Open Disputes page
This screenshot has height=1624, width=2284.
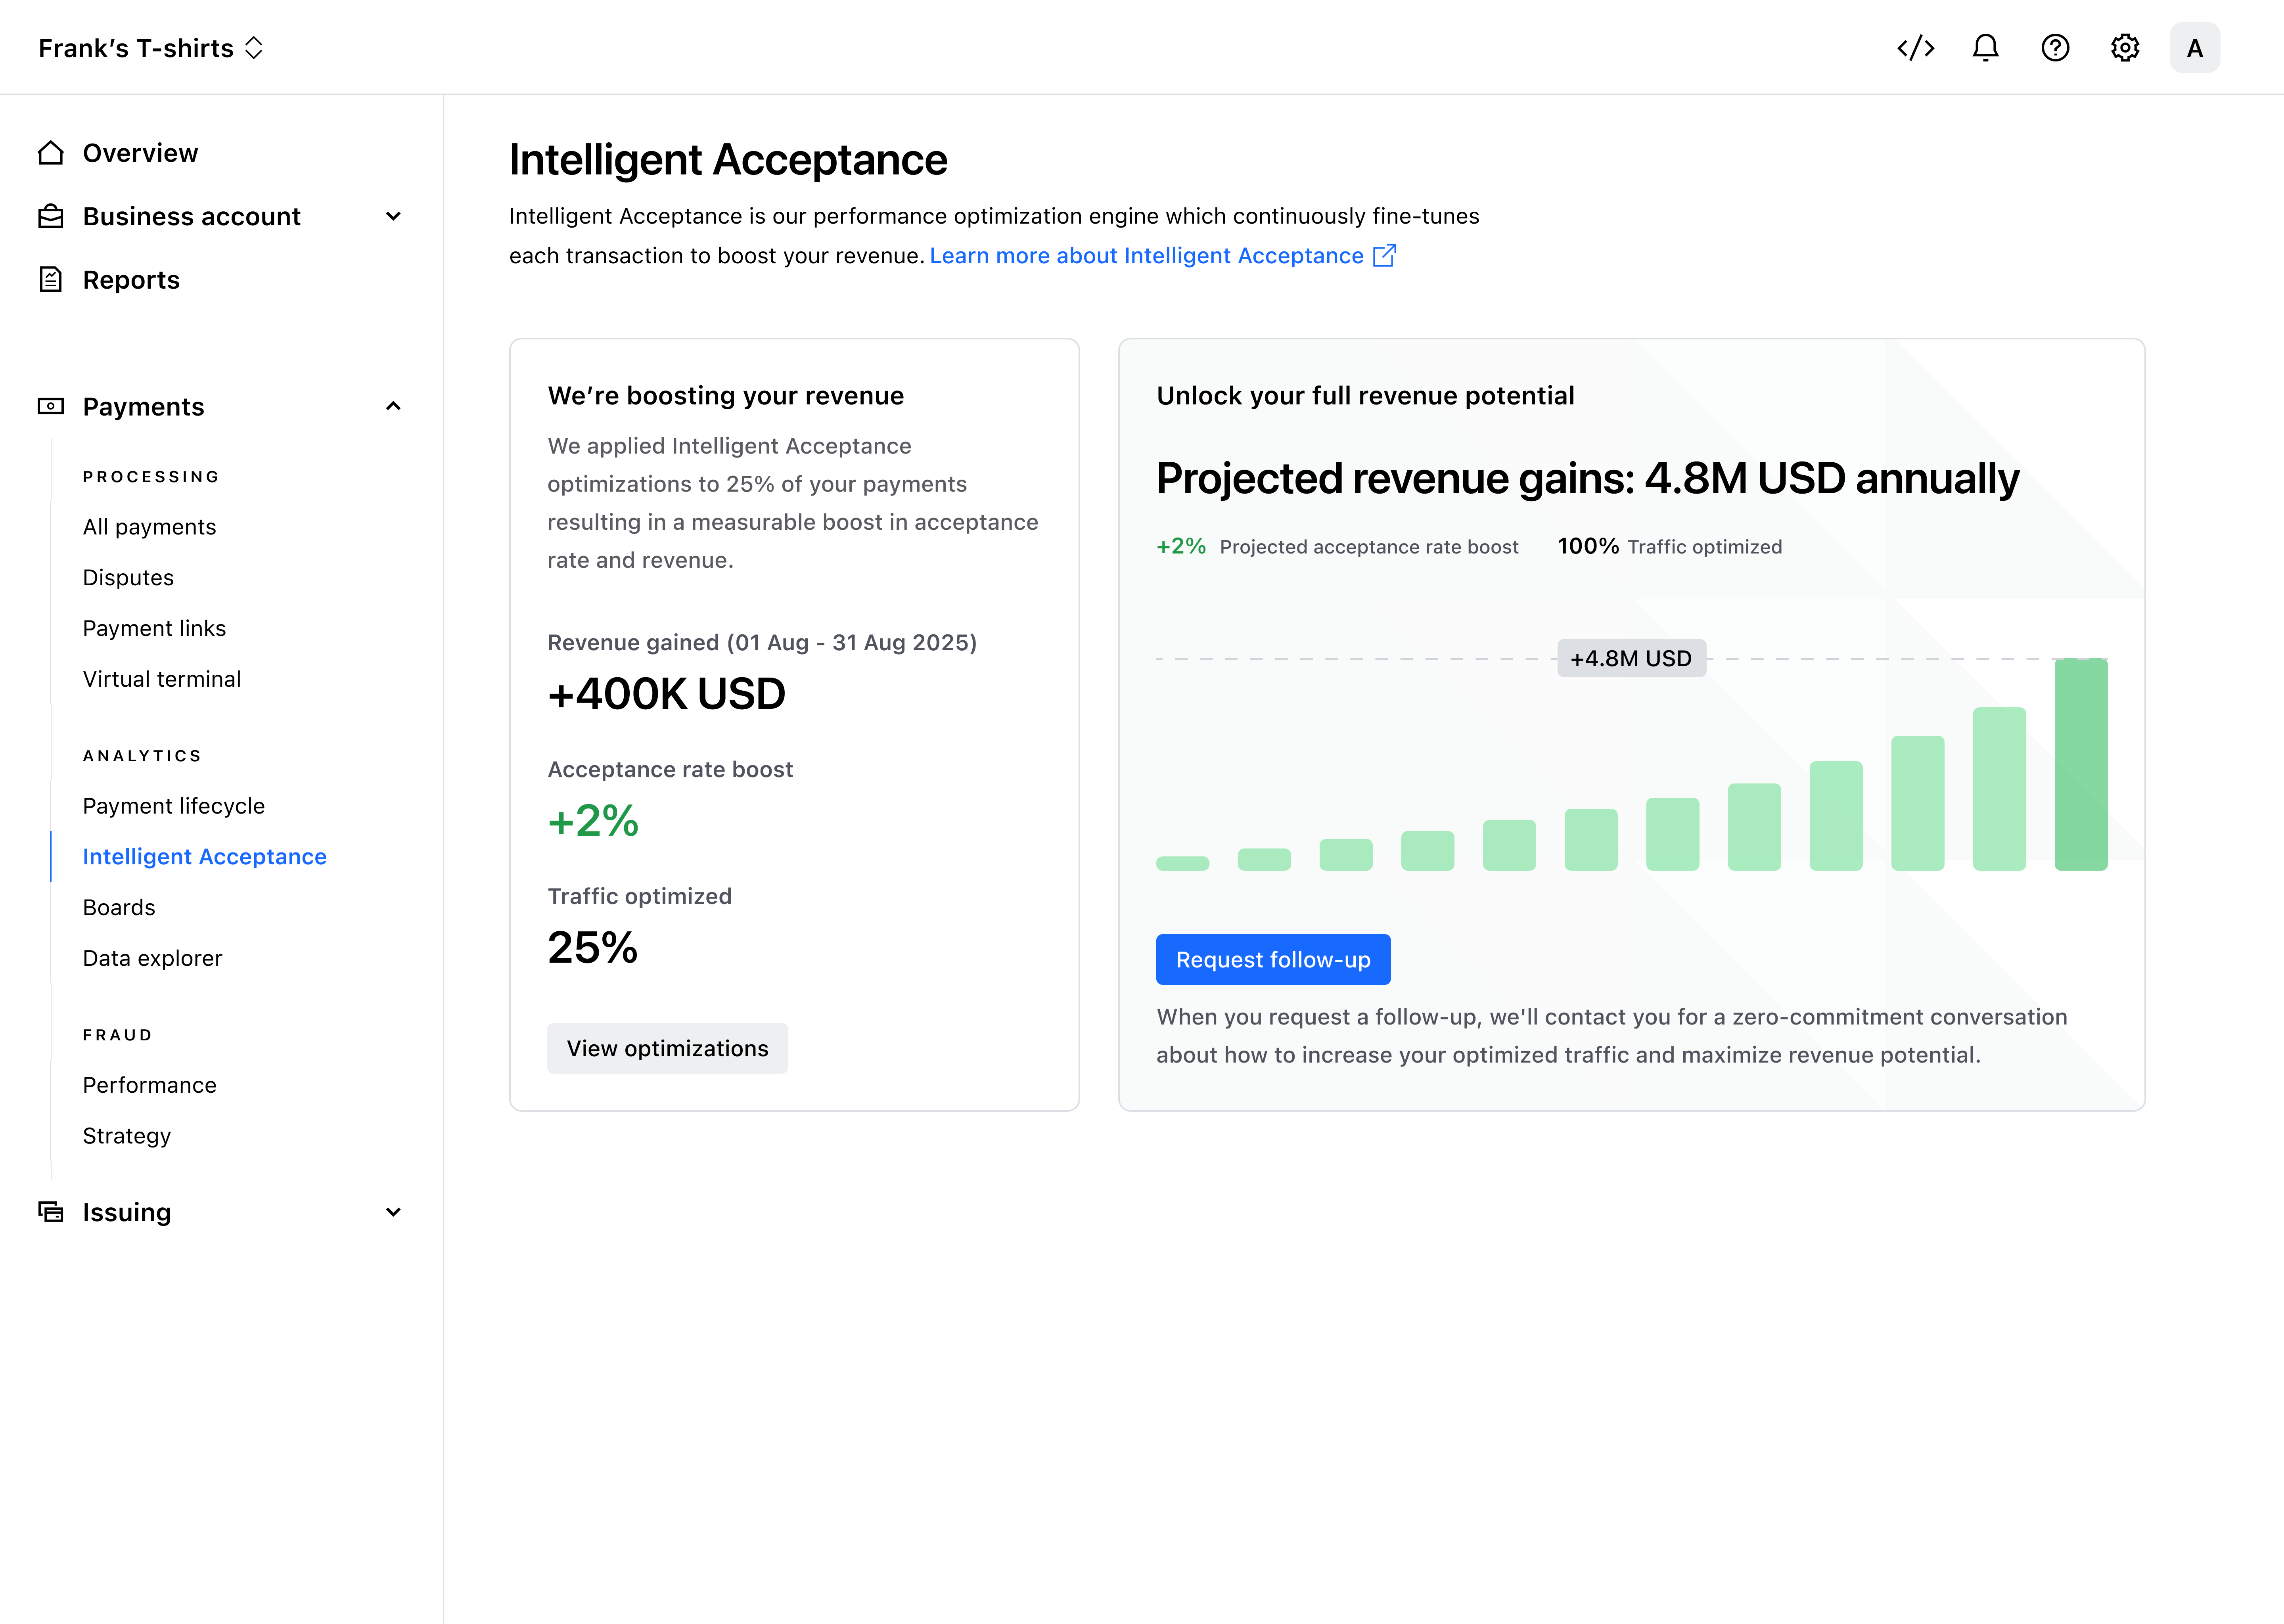tap(128, 578)
